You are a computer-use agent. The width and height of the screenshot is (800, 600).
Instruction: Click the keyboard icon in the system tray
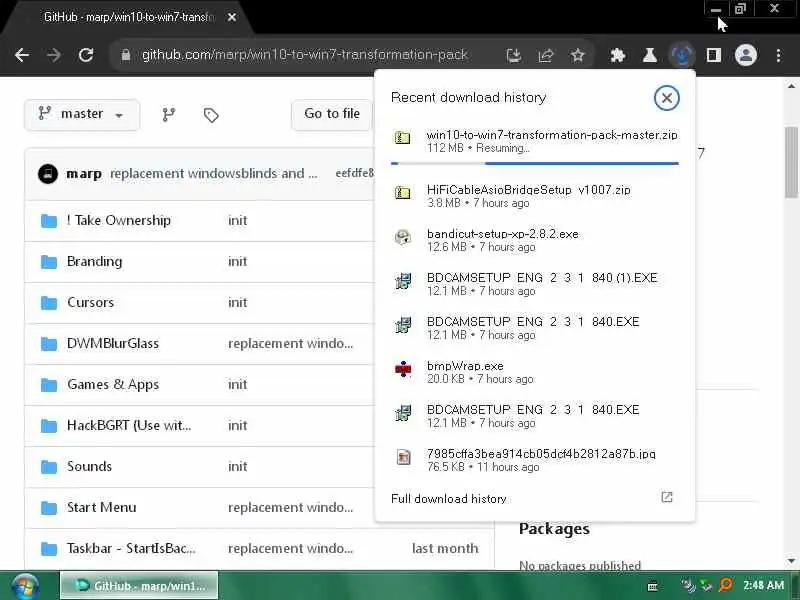pos(652,587)
